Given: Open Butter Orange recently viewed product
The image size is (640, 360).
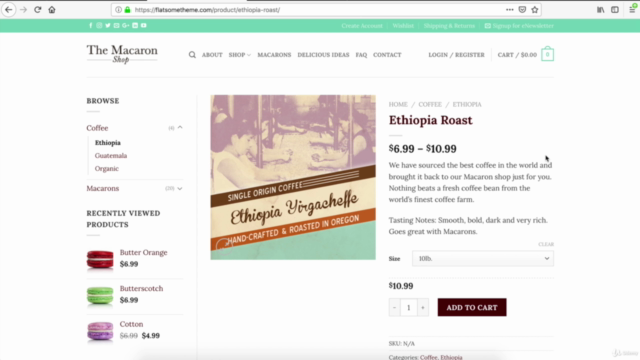Looking at the screenshot, I should [143, 252].
